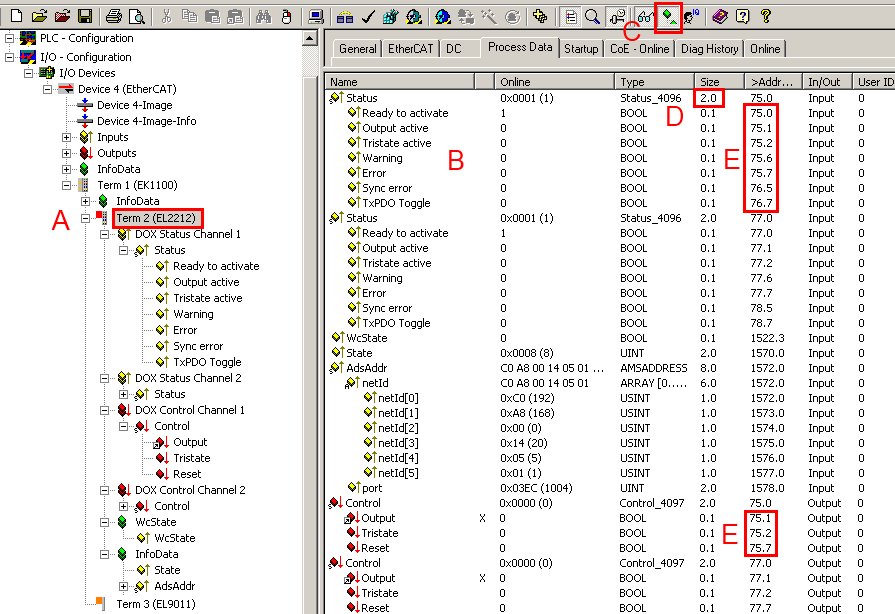Collapse the I/O - Configuration node
The image size is (895, 614).
click(x=10, y=57)
